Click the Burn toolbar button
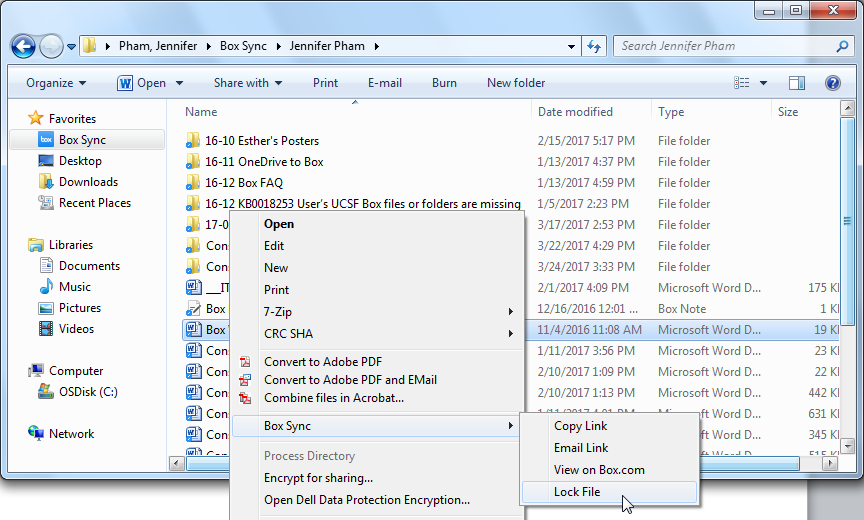The height and width of the screenshot is (520, 864). click(x=444, y=83)
